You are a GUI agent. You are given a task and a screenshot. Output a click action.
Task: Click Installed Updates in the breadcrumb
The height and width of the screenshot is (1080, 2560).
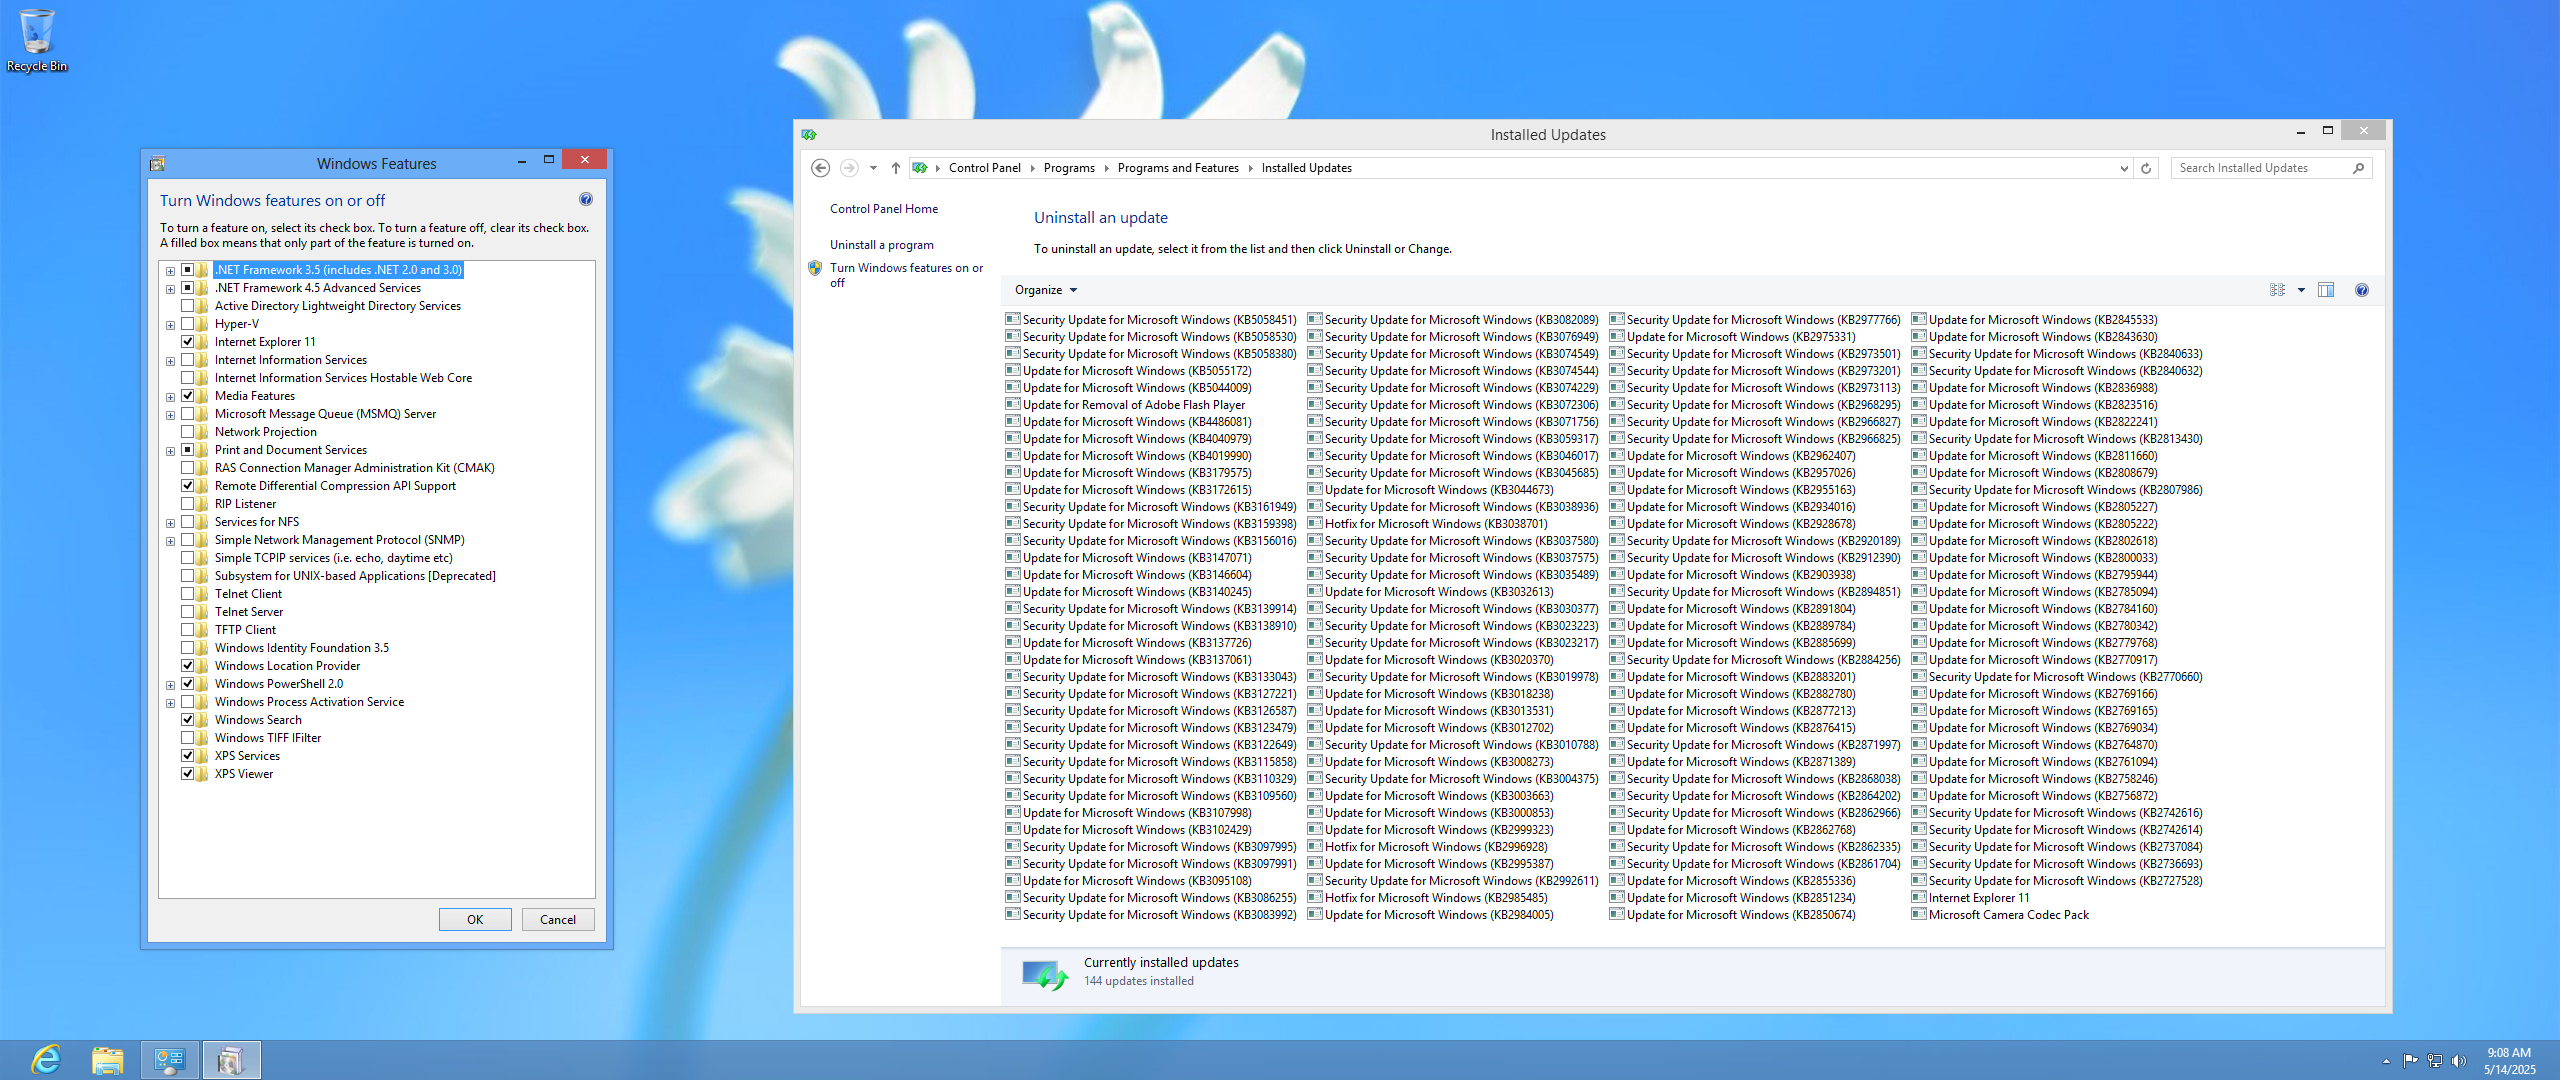coord(1306,168)
